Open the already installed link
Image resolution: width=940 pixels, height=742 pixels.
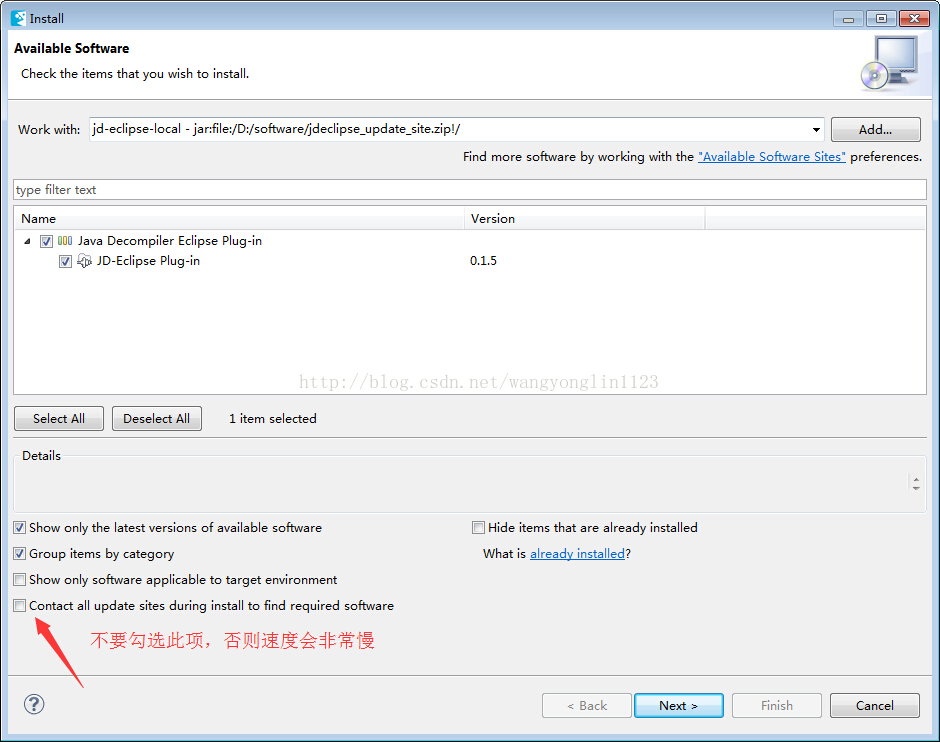coord(577,554)
